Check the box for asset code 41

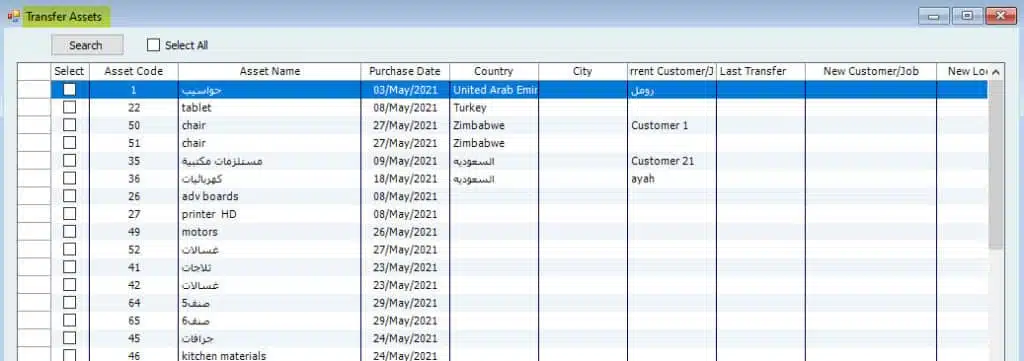point(69,267)
